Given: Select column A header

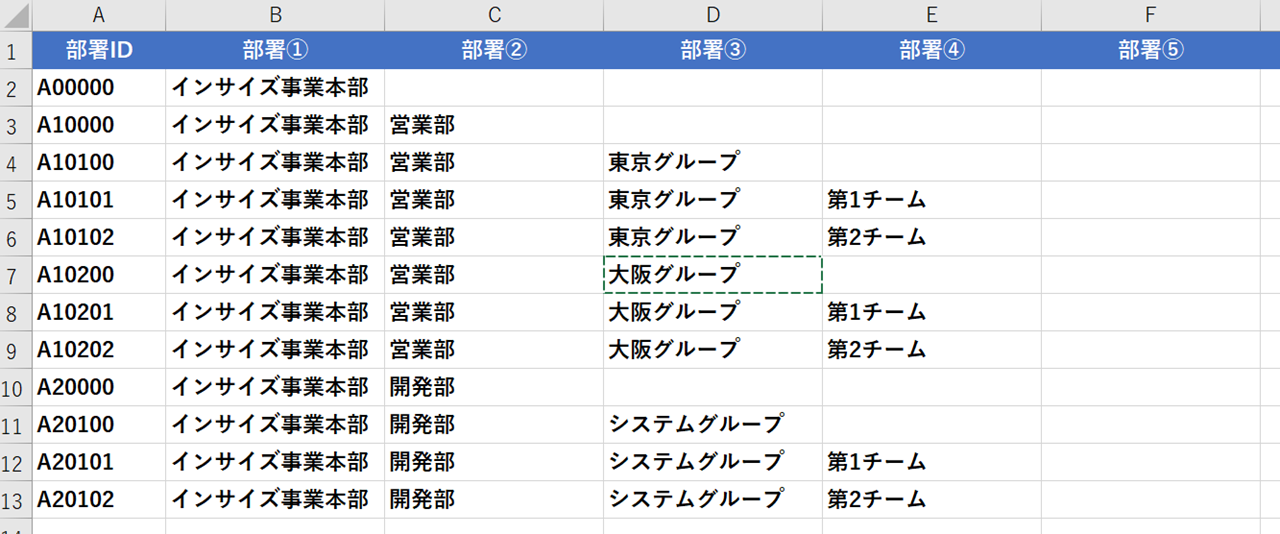Looking at the screenshot, I should 99,15.
